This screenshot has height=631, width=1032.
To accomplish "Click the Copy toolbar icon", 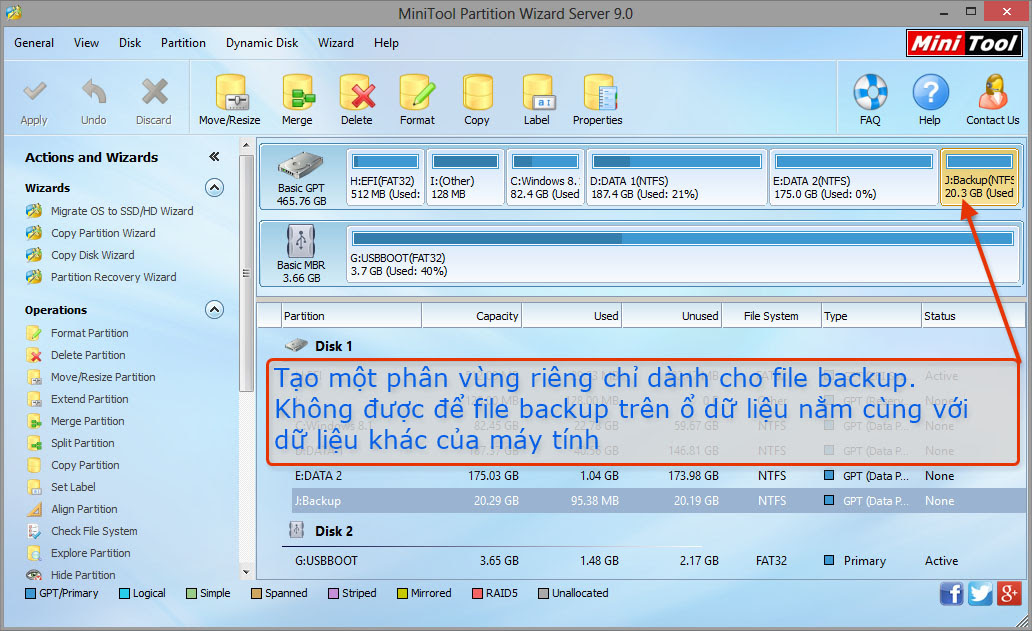I will [x=477, y=92].
